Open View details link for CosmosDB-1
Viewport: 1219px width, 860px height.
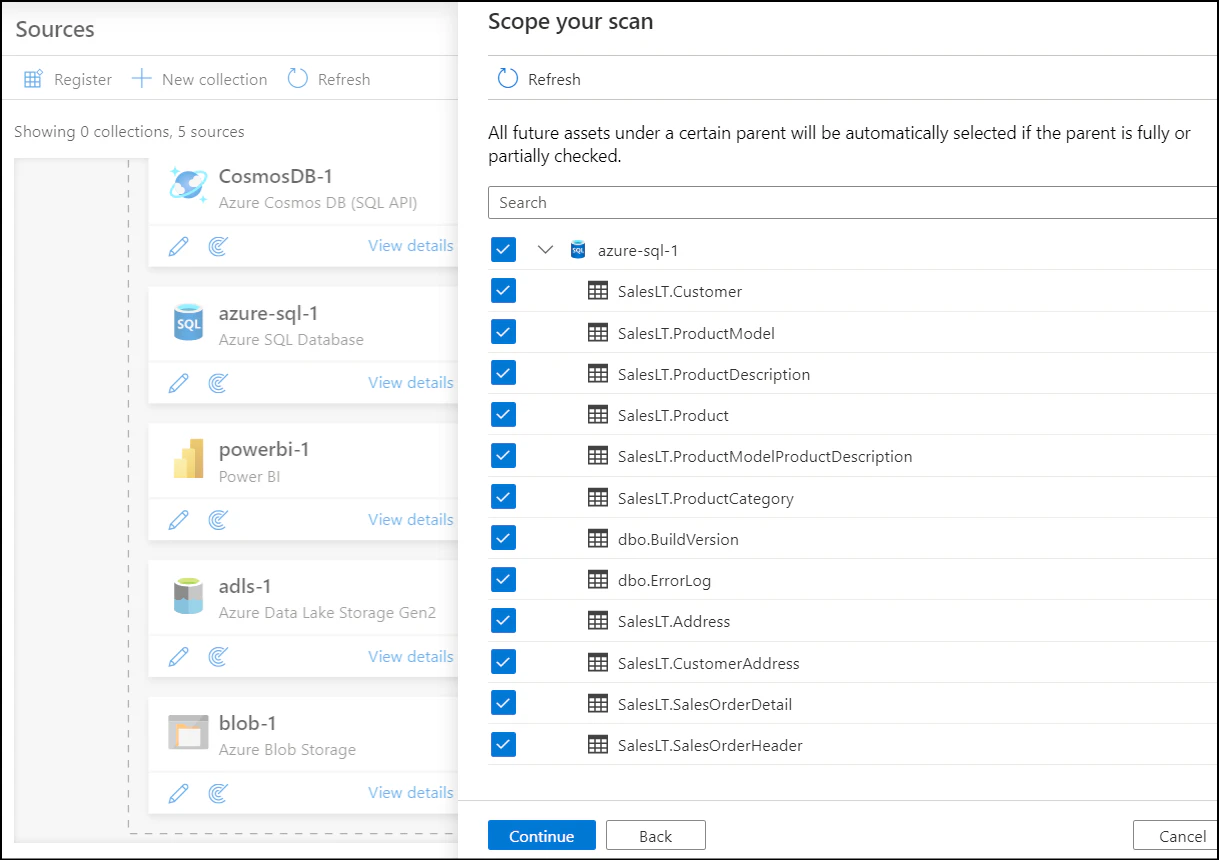[410, 245]
